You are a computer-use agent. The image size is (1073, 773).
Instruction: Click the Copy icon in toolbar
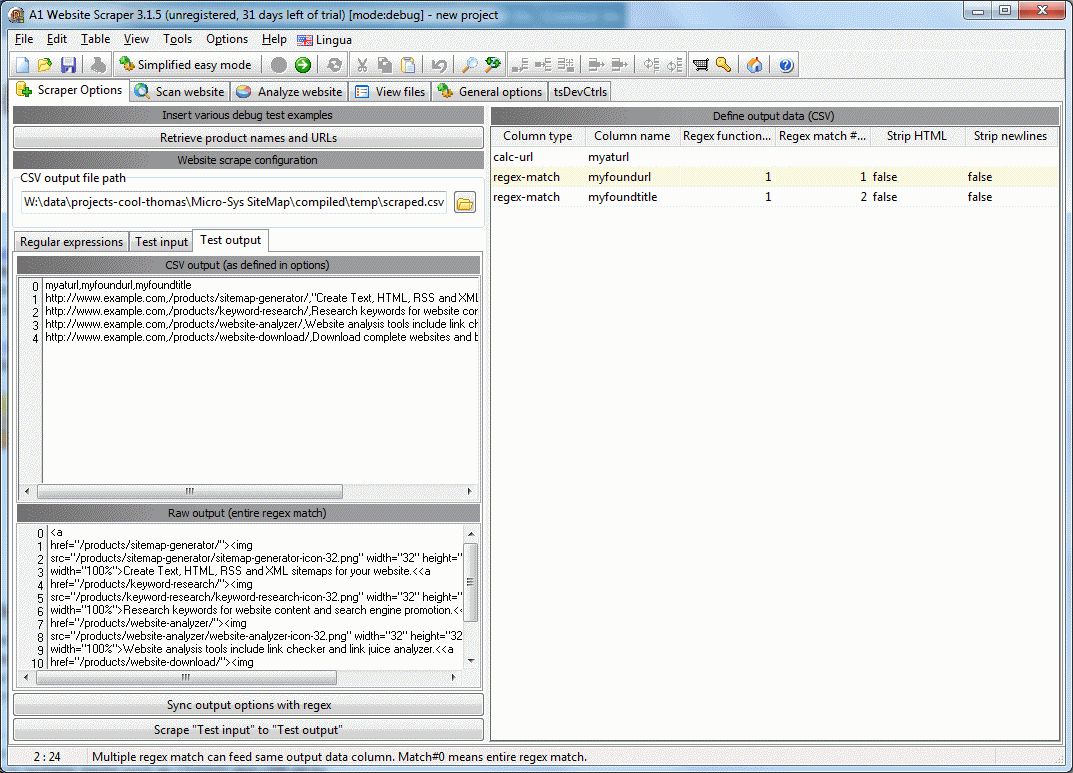(385, 65)
